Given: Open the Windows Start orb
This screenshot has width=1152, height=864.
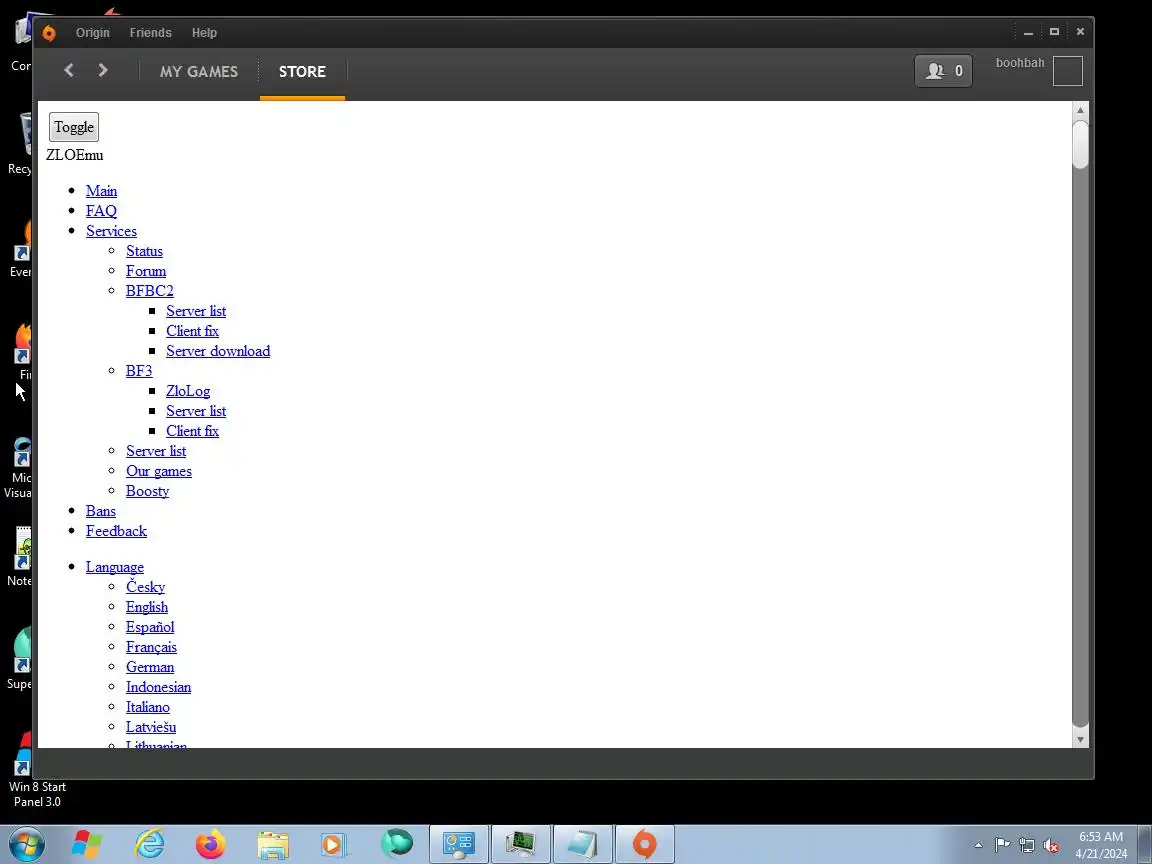Looking at the screenshot, I should (x=27, y=844).
